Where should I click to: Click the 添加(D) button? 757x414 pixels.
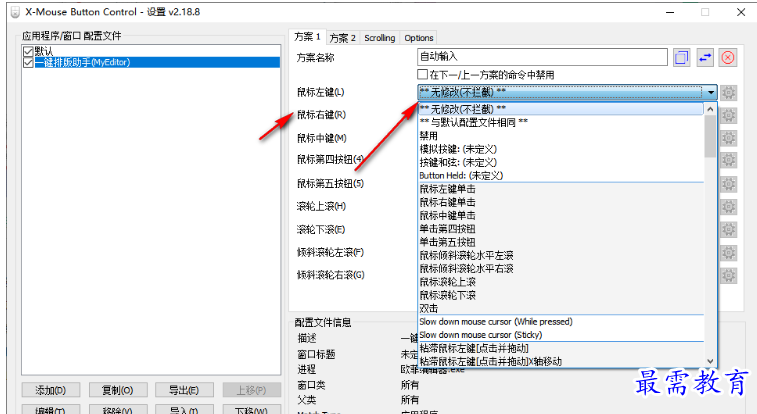[x=51, y=390]
